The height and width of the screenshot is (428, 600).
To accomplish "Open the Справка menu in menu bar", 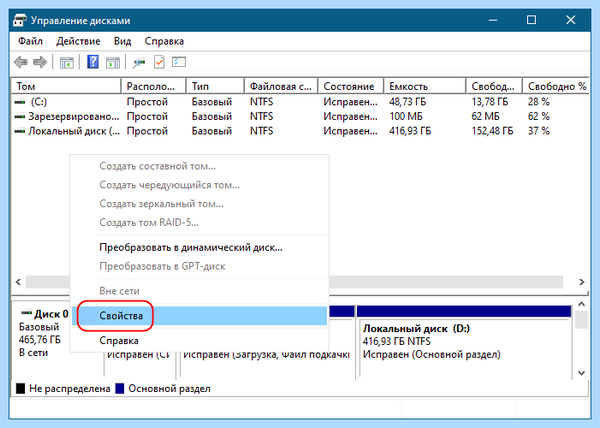I will 164,41.
